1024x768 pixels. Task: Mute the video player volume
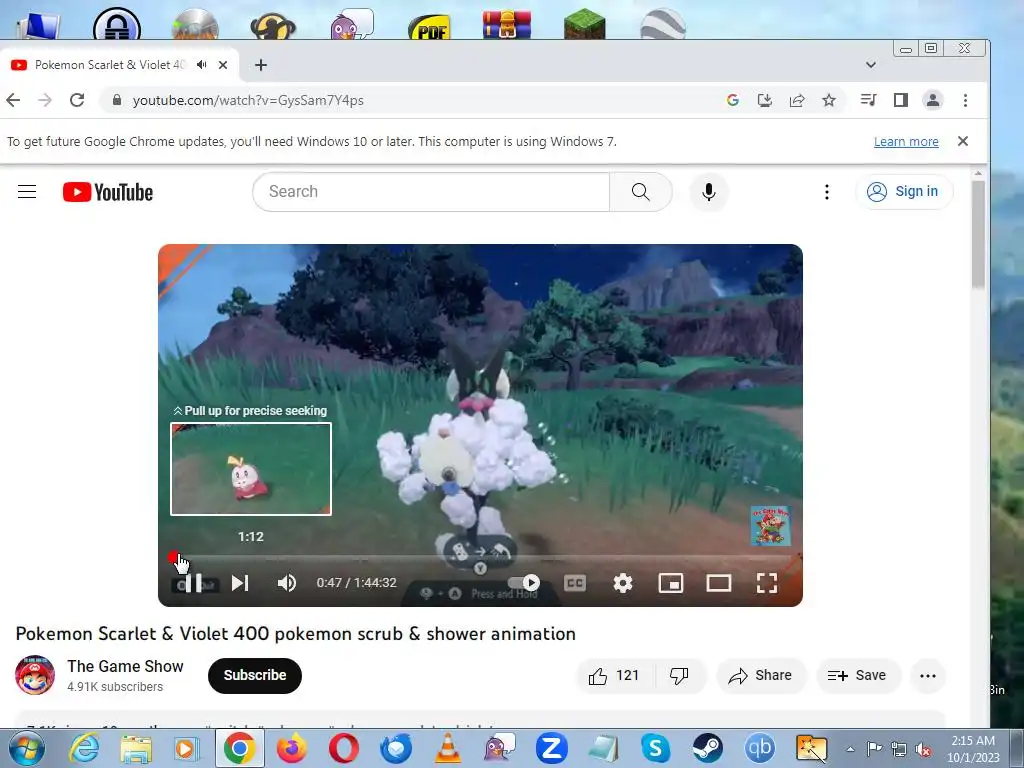(x=286, y=583)
